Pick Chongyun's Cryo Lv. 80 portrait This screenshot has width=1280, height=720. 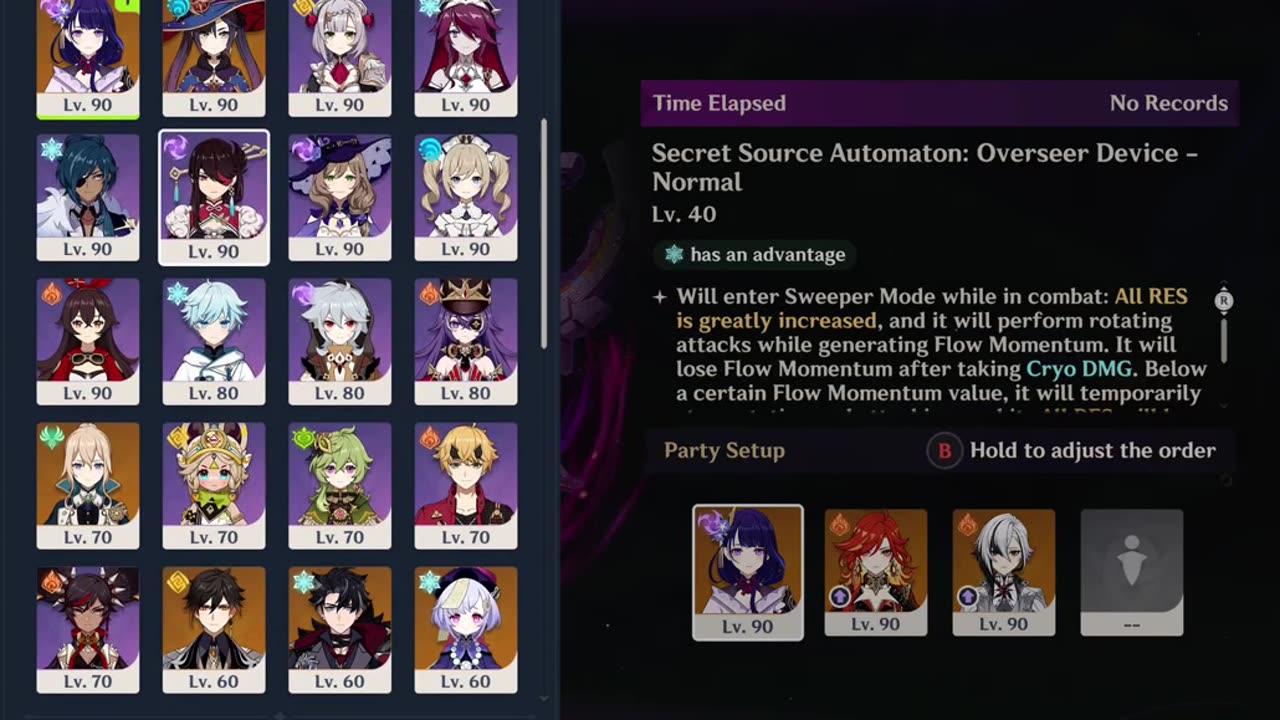coord(214,341)
